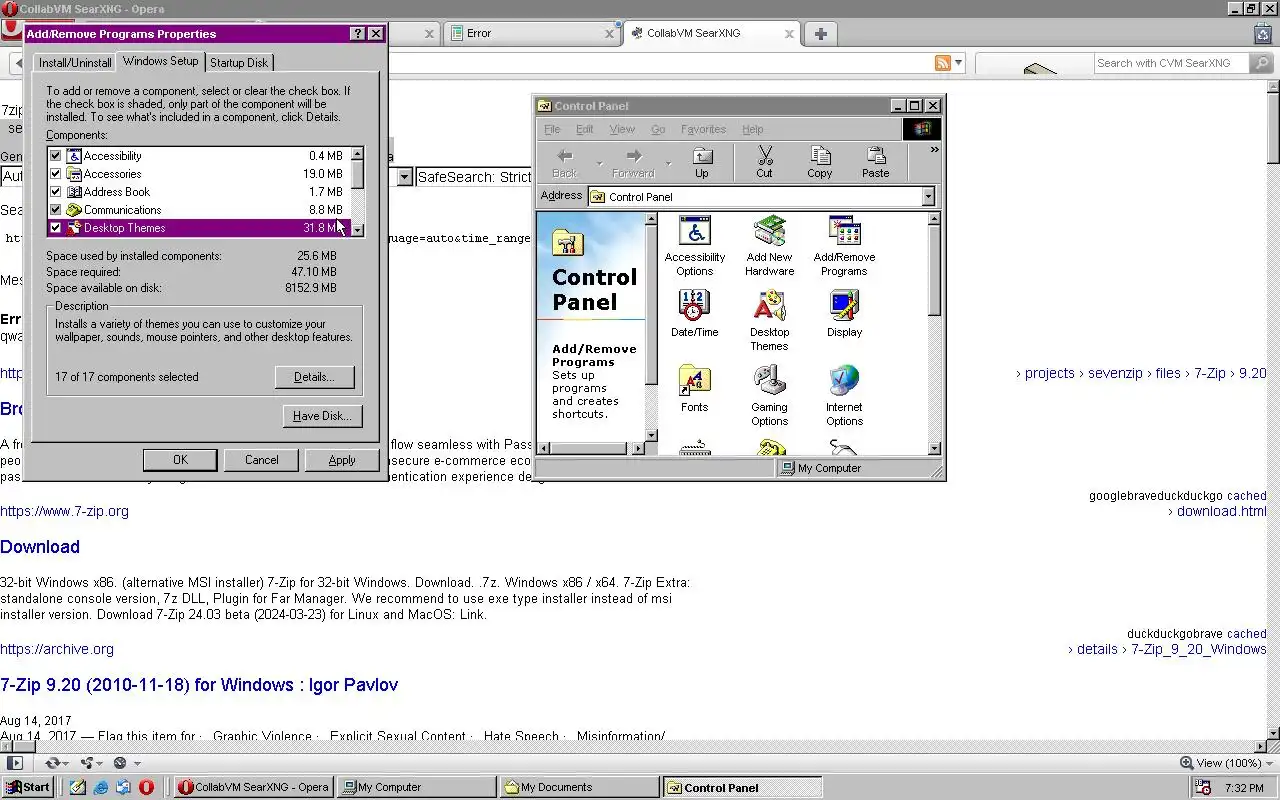Open the SafeSearch dropdown arrow on page
Image resolution: width=1280 pixels, height=800 pixels.
[x=404, y=177]
